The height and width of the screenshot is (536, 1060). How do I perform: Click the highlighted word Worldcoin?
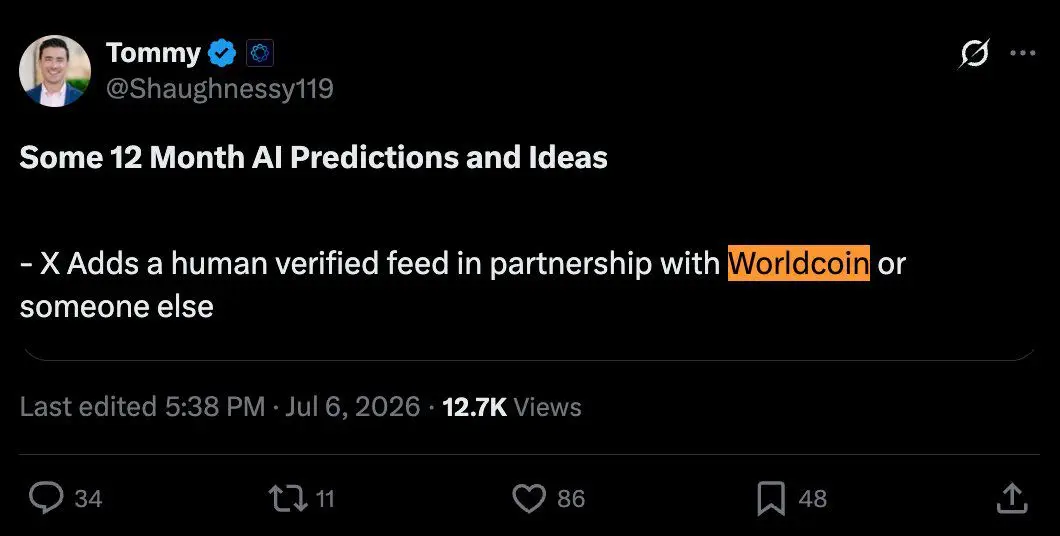pyautogui.click(x=798, y=262)
